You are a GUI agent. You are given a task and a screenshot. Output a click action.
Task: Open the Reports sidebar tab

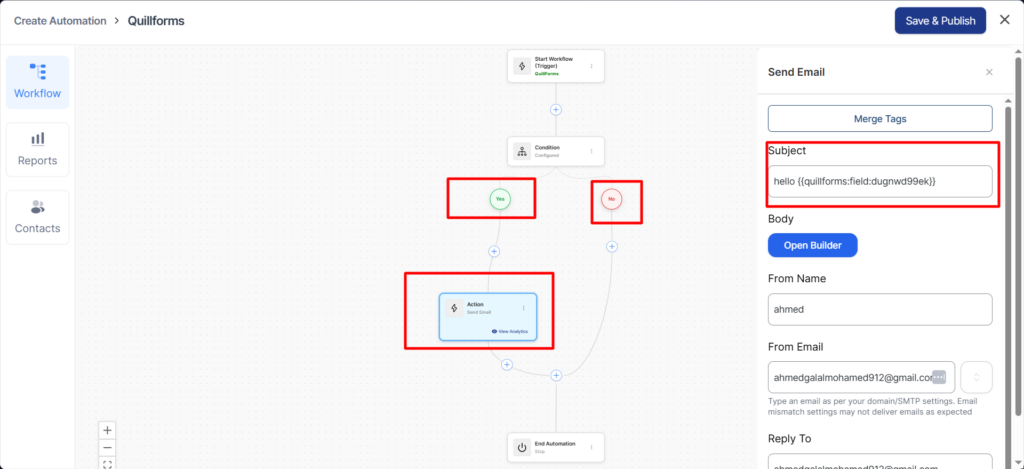pyautogui.click(x=37, y=149)
